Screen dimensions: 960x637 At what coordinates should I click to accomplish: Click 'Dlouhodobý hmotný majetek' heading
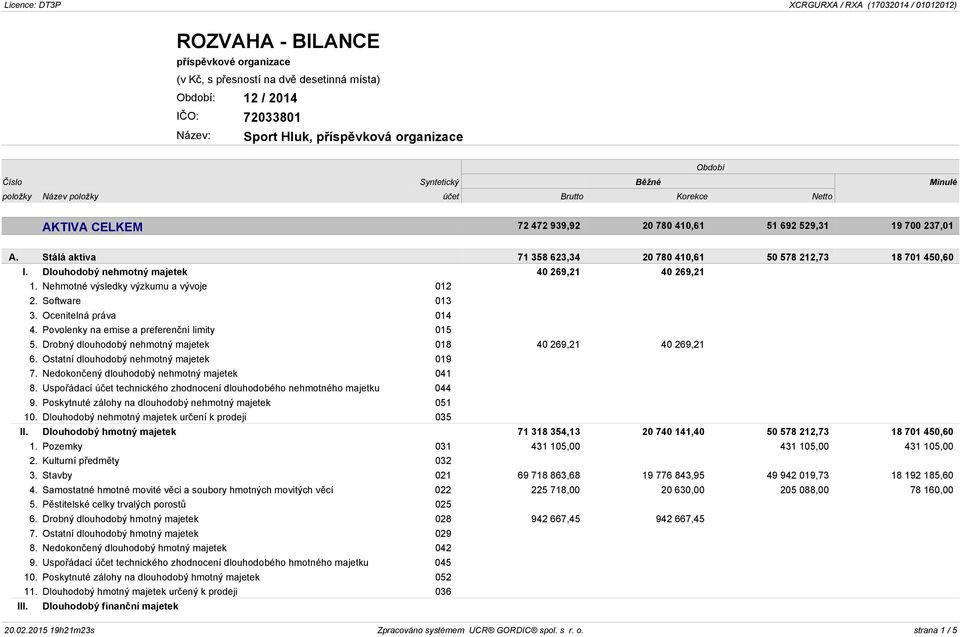point(109,432)
